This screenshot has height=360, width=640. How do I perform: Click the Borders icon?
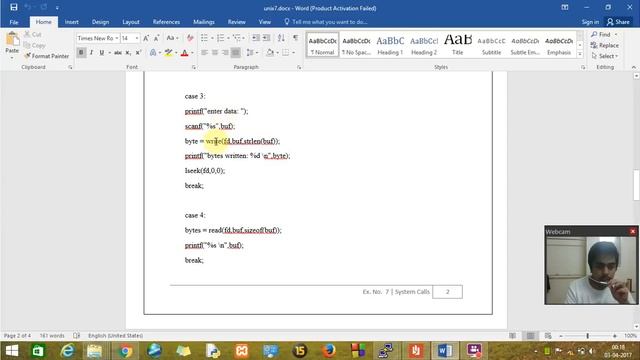(x=285, y=53)
